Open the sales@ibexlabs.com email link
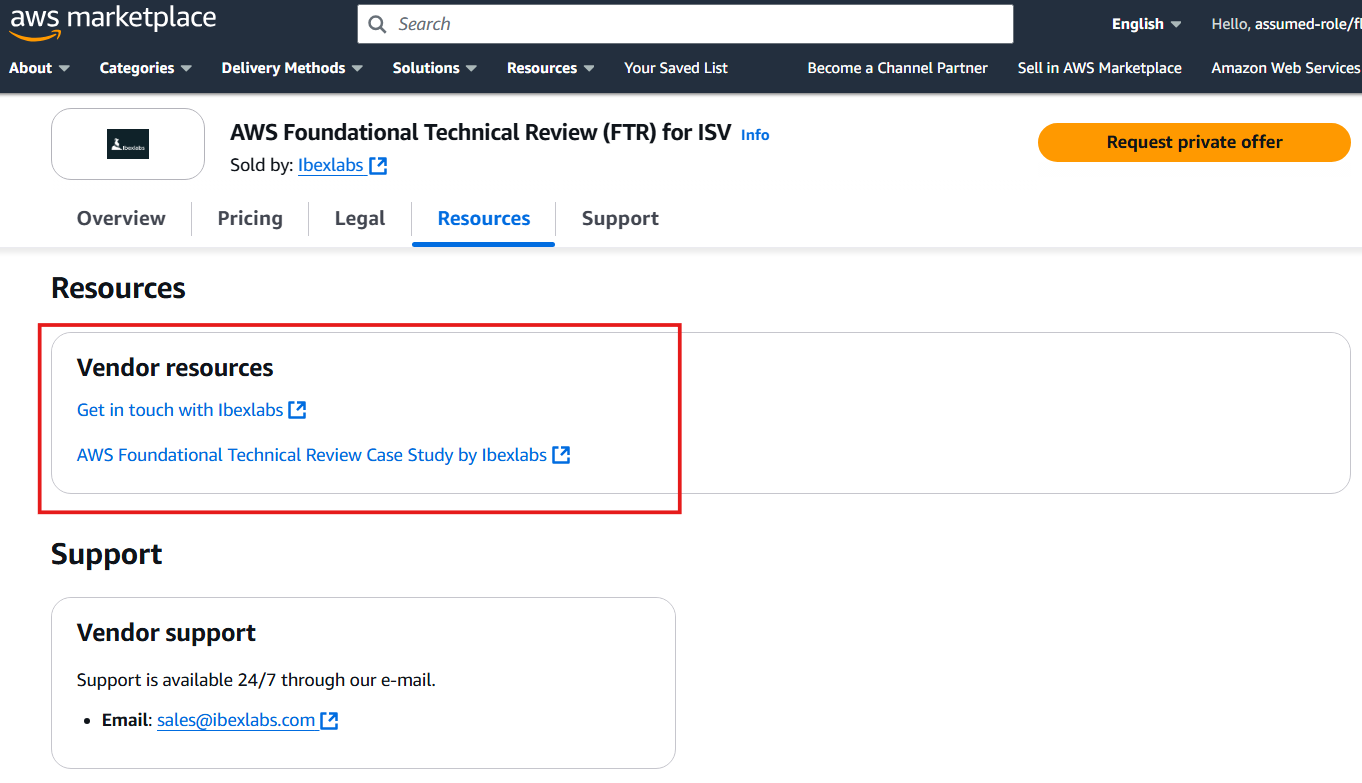The height and width of the screenshot is (783, 1362). (x=236, y=720)
